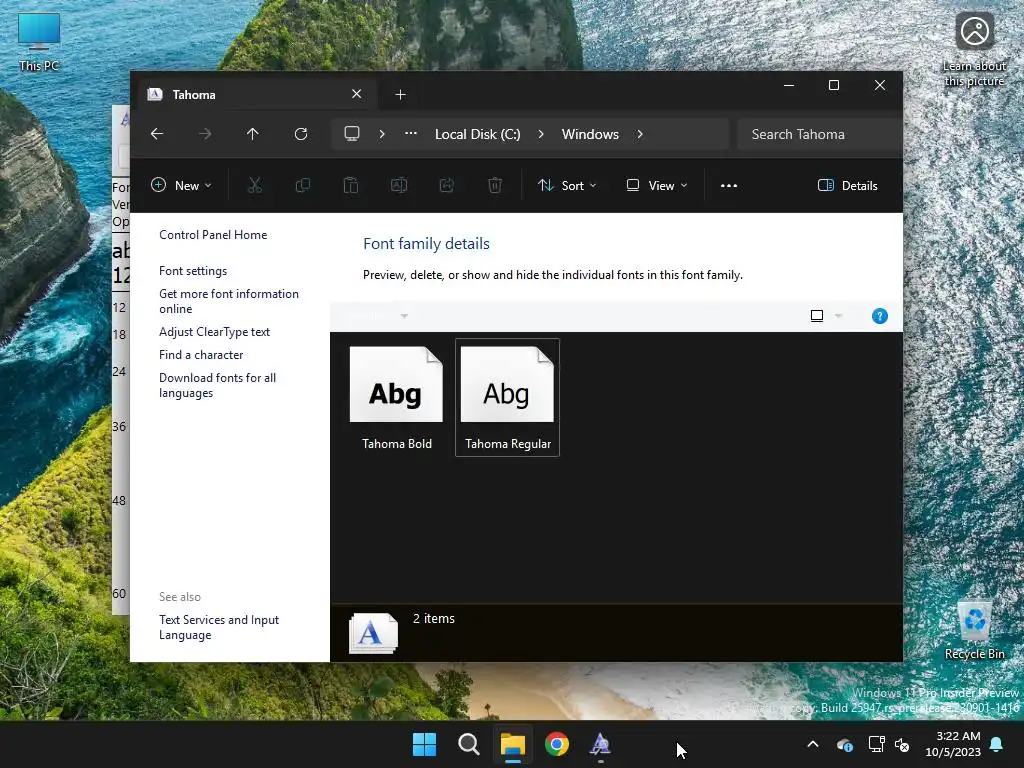Open network display tray icon

point(876,744)
